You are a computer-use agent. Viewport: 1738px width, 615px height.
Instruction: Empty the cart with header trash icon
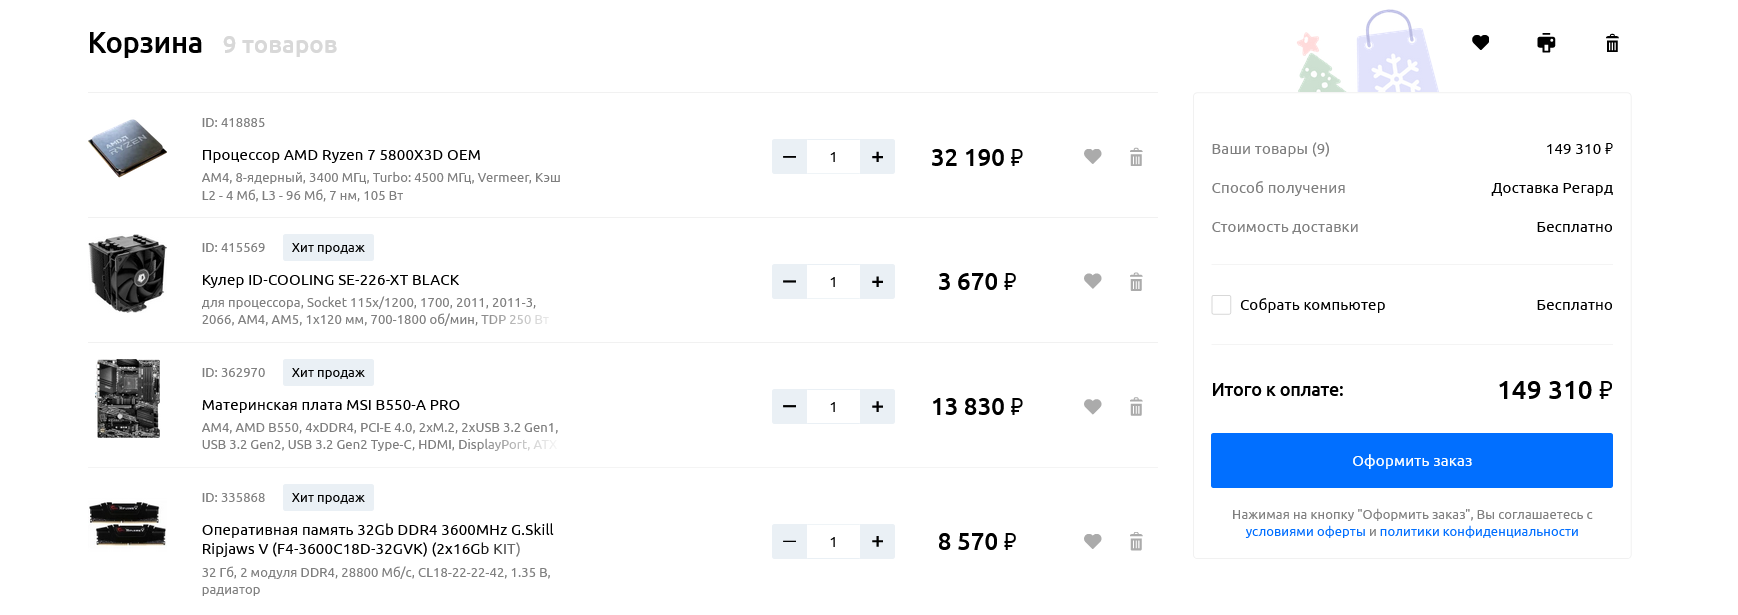(1612, 43)
